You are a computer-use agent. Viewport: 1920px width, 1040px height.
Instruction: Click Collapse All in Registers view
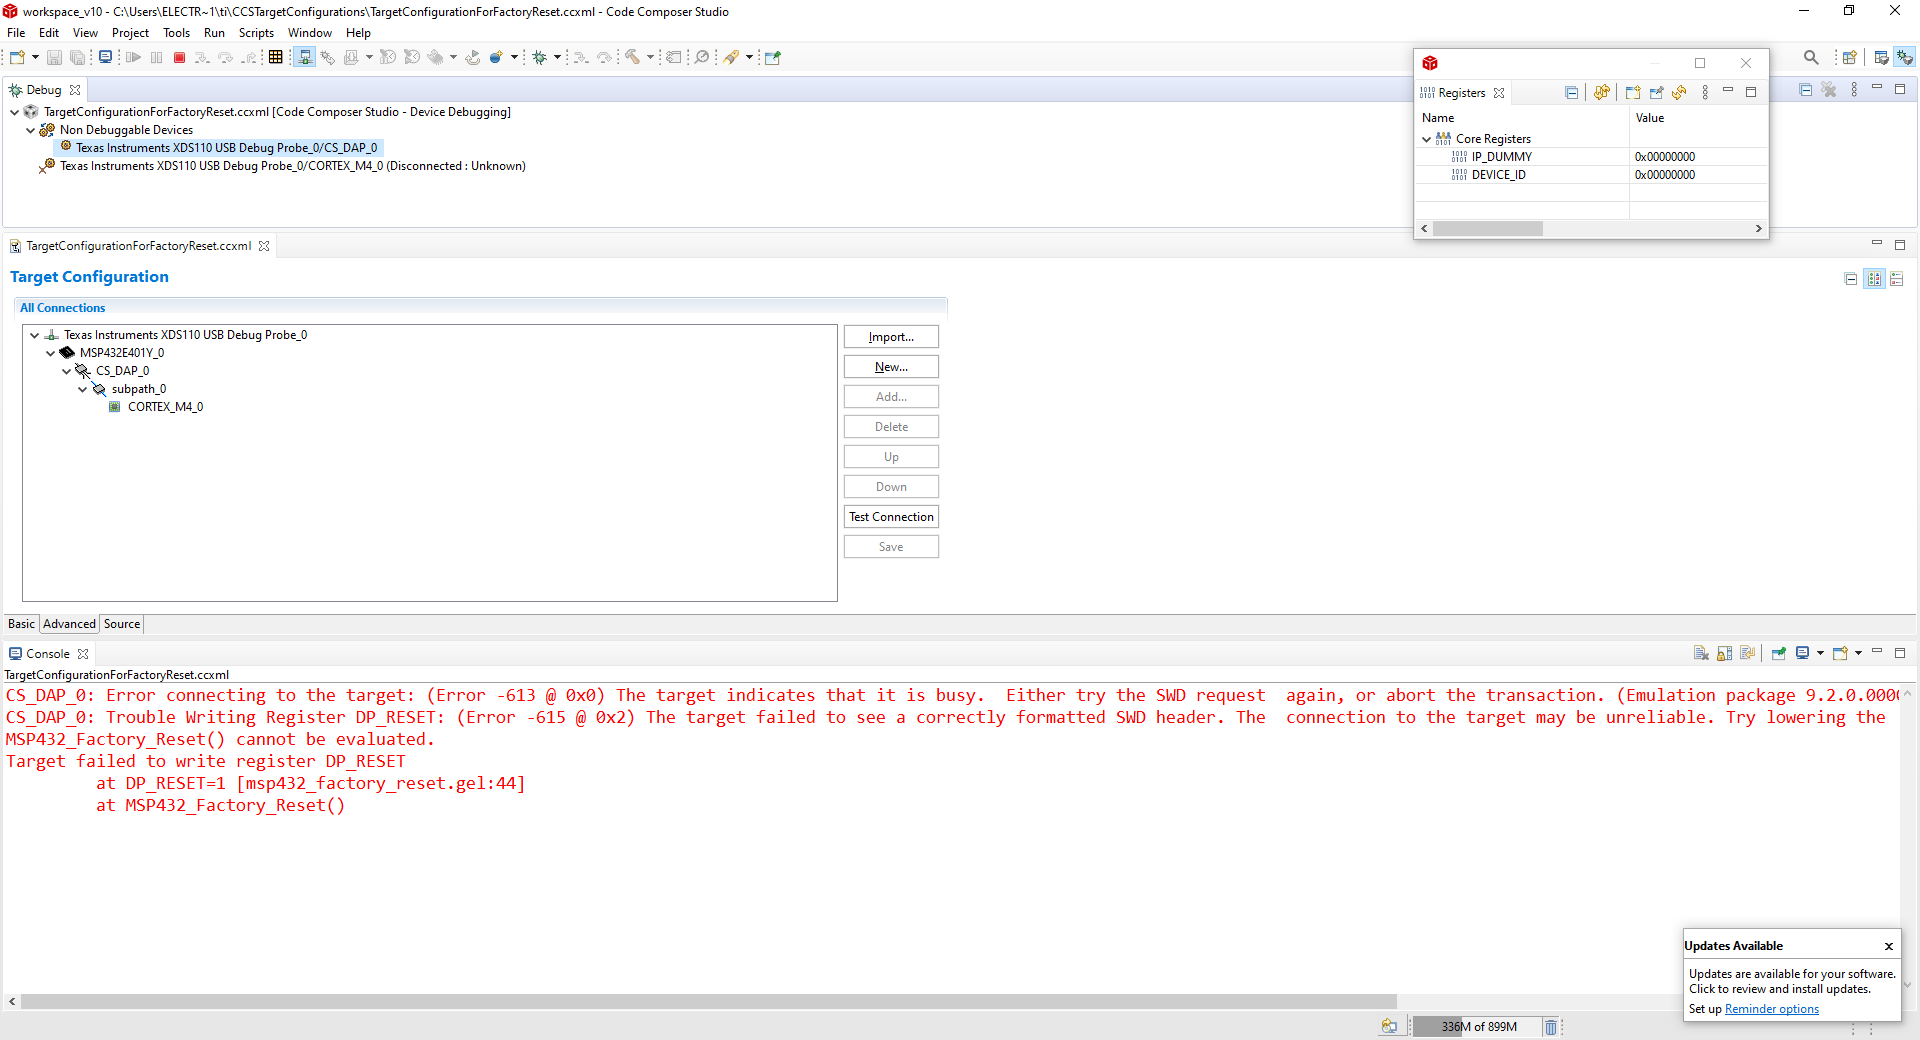pos(1572,93)
